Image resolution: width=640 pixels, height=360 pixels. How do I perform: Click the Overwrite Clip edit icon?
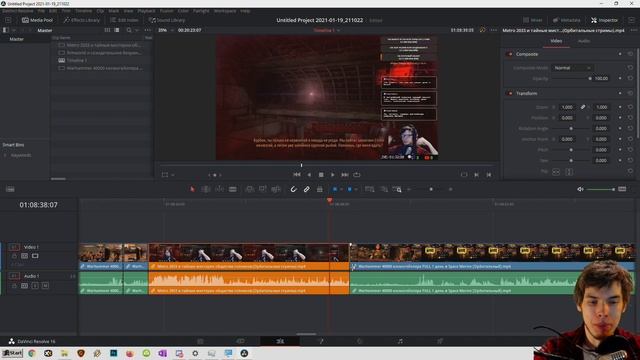coord(262,189)
